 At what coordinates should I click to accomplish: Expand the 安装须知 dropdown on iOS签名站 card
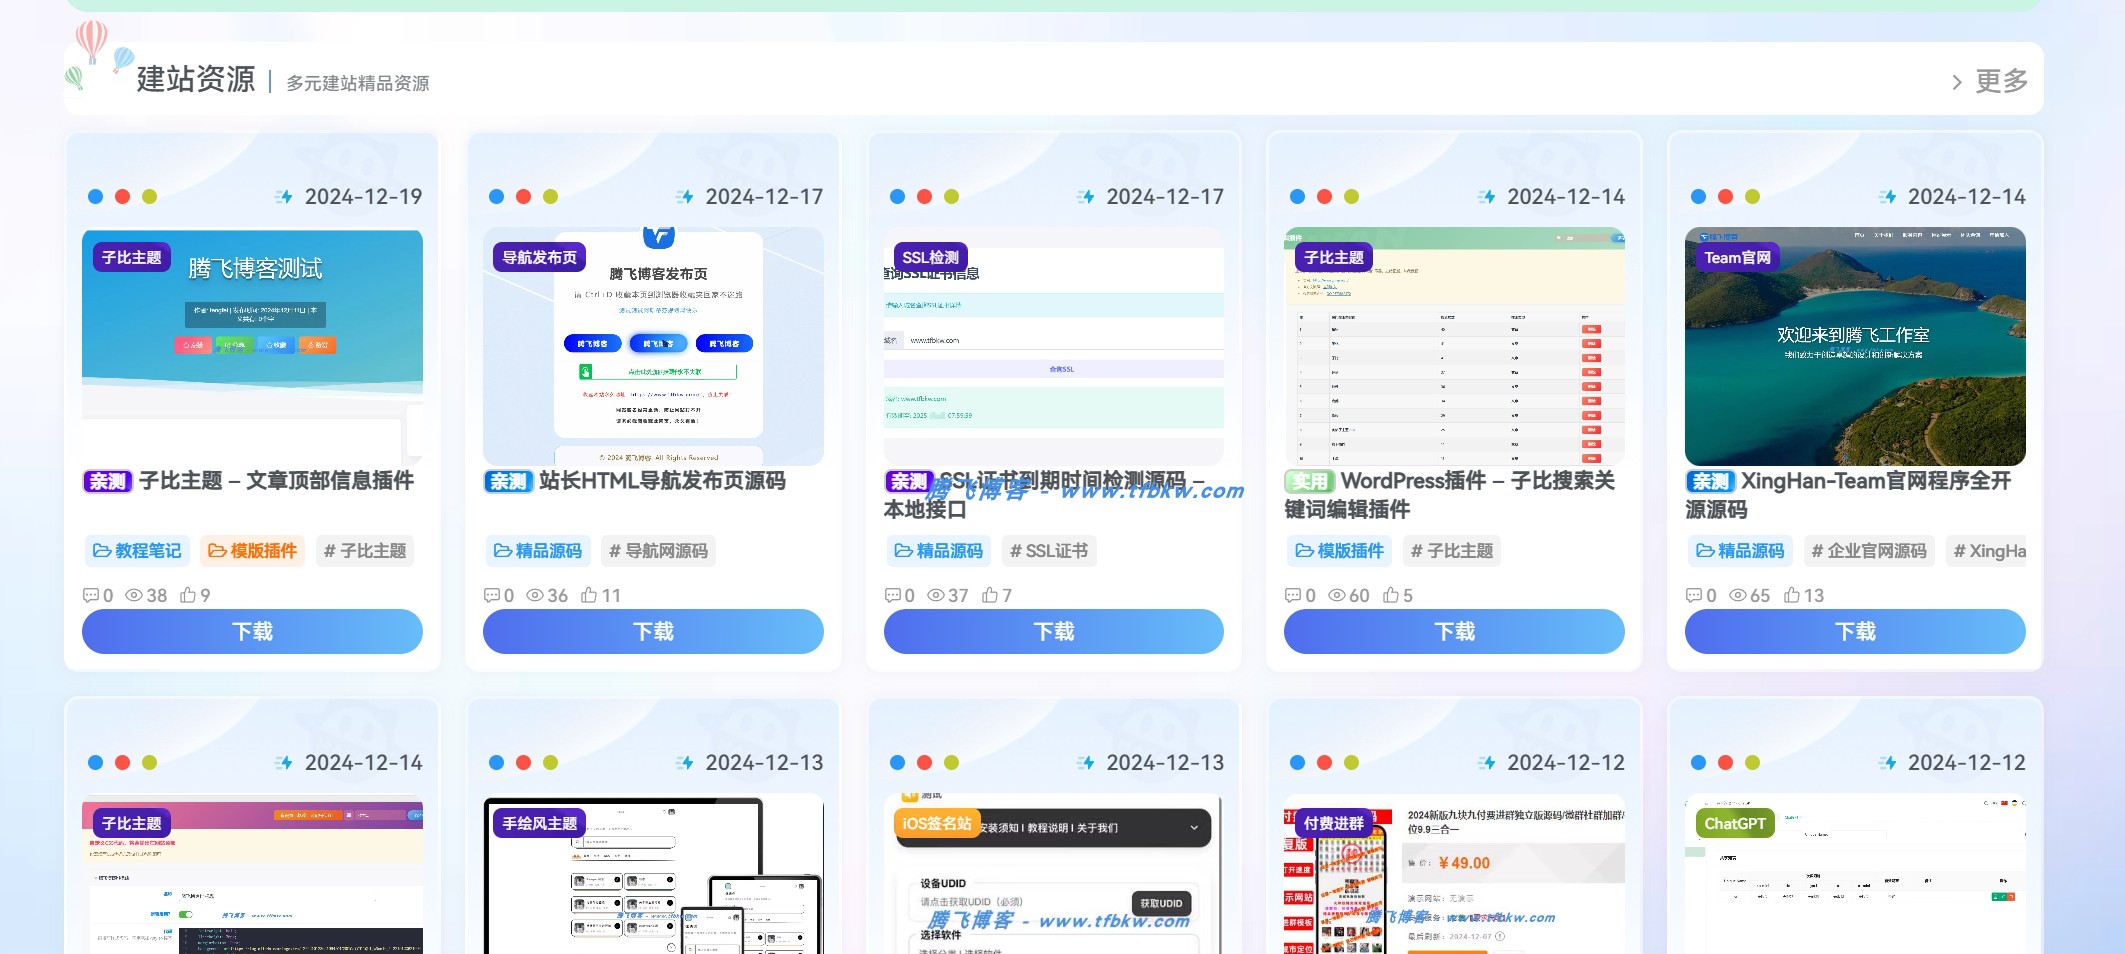[x=1192, y=828]
